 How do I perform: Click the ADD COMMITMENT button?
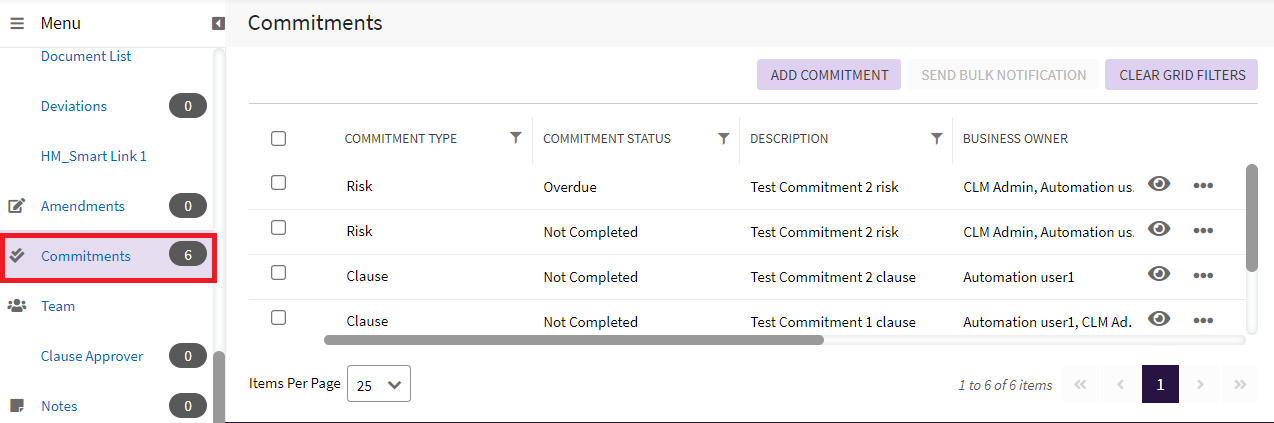[x=829, y=75]
